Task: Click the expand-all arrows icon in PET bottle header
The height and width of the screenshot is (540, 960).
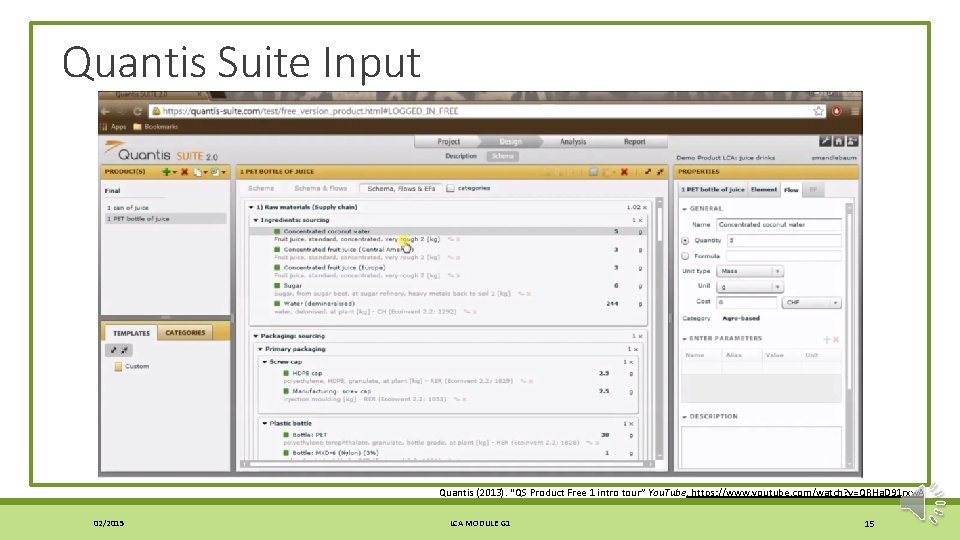Action: [648, 172]
